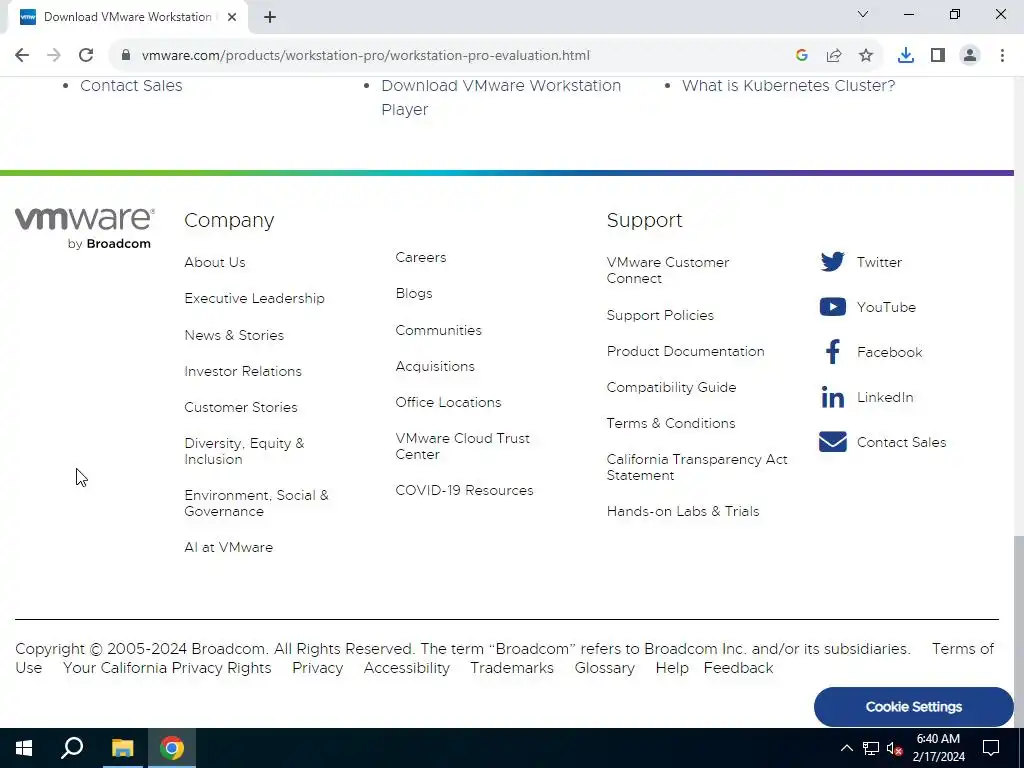Open Terms & Conditions link
The height and width of the screenshot is (768, 1024).
[671, 423]
